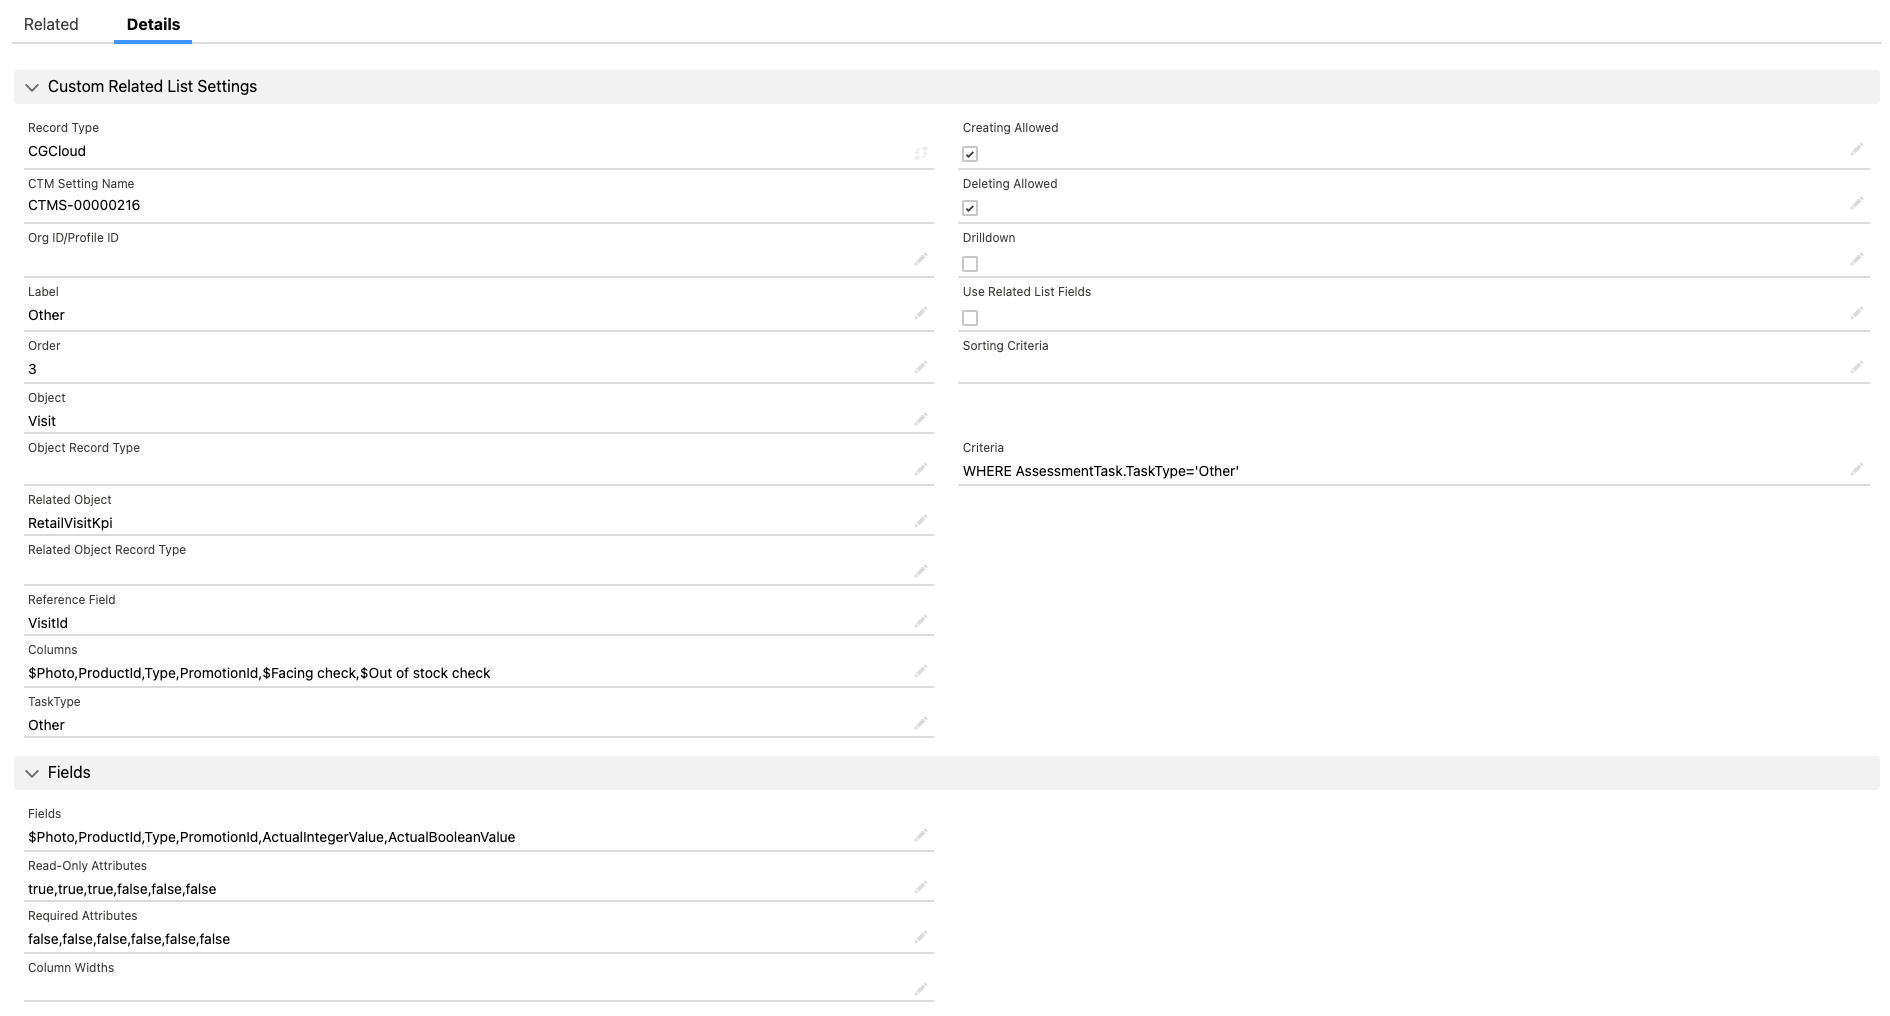Collapse the Fields section
Image resolution: width=1890 pixels, height=1016 pixels.
point(33,772)
